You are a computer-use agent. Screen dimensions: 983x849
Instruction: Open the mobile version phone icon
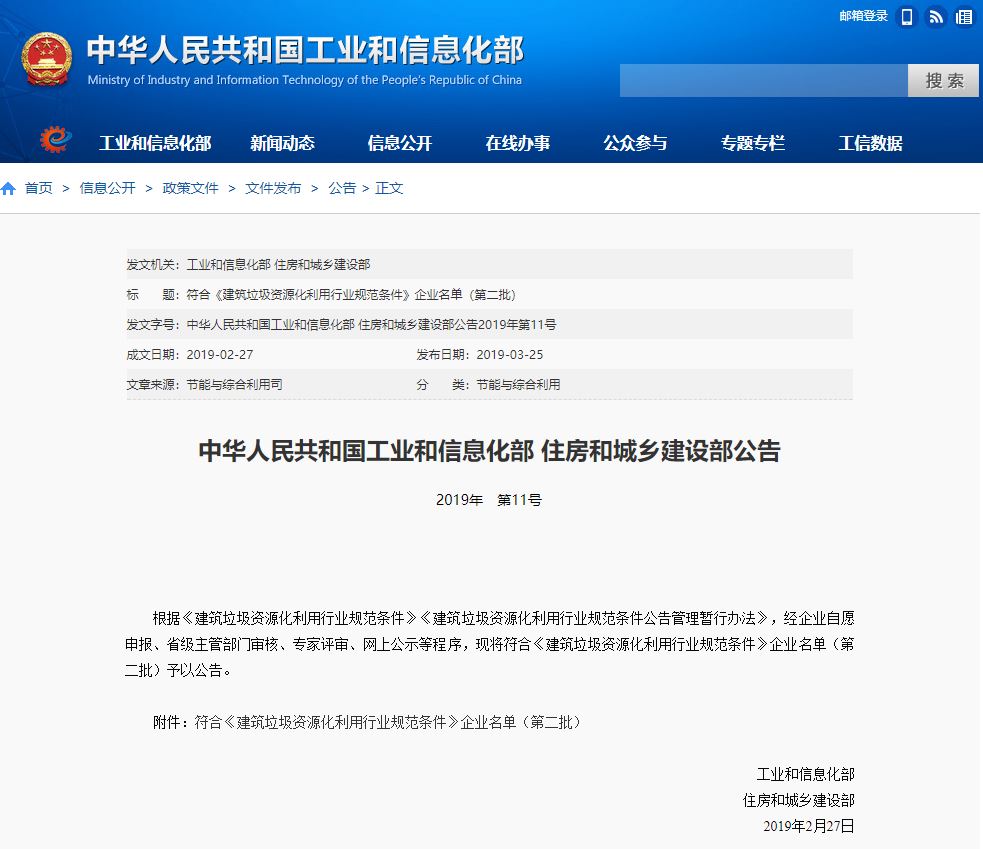point(907,17)
